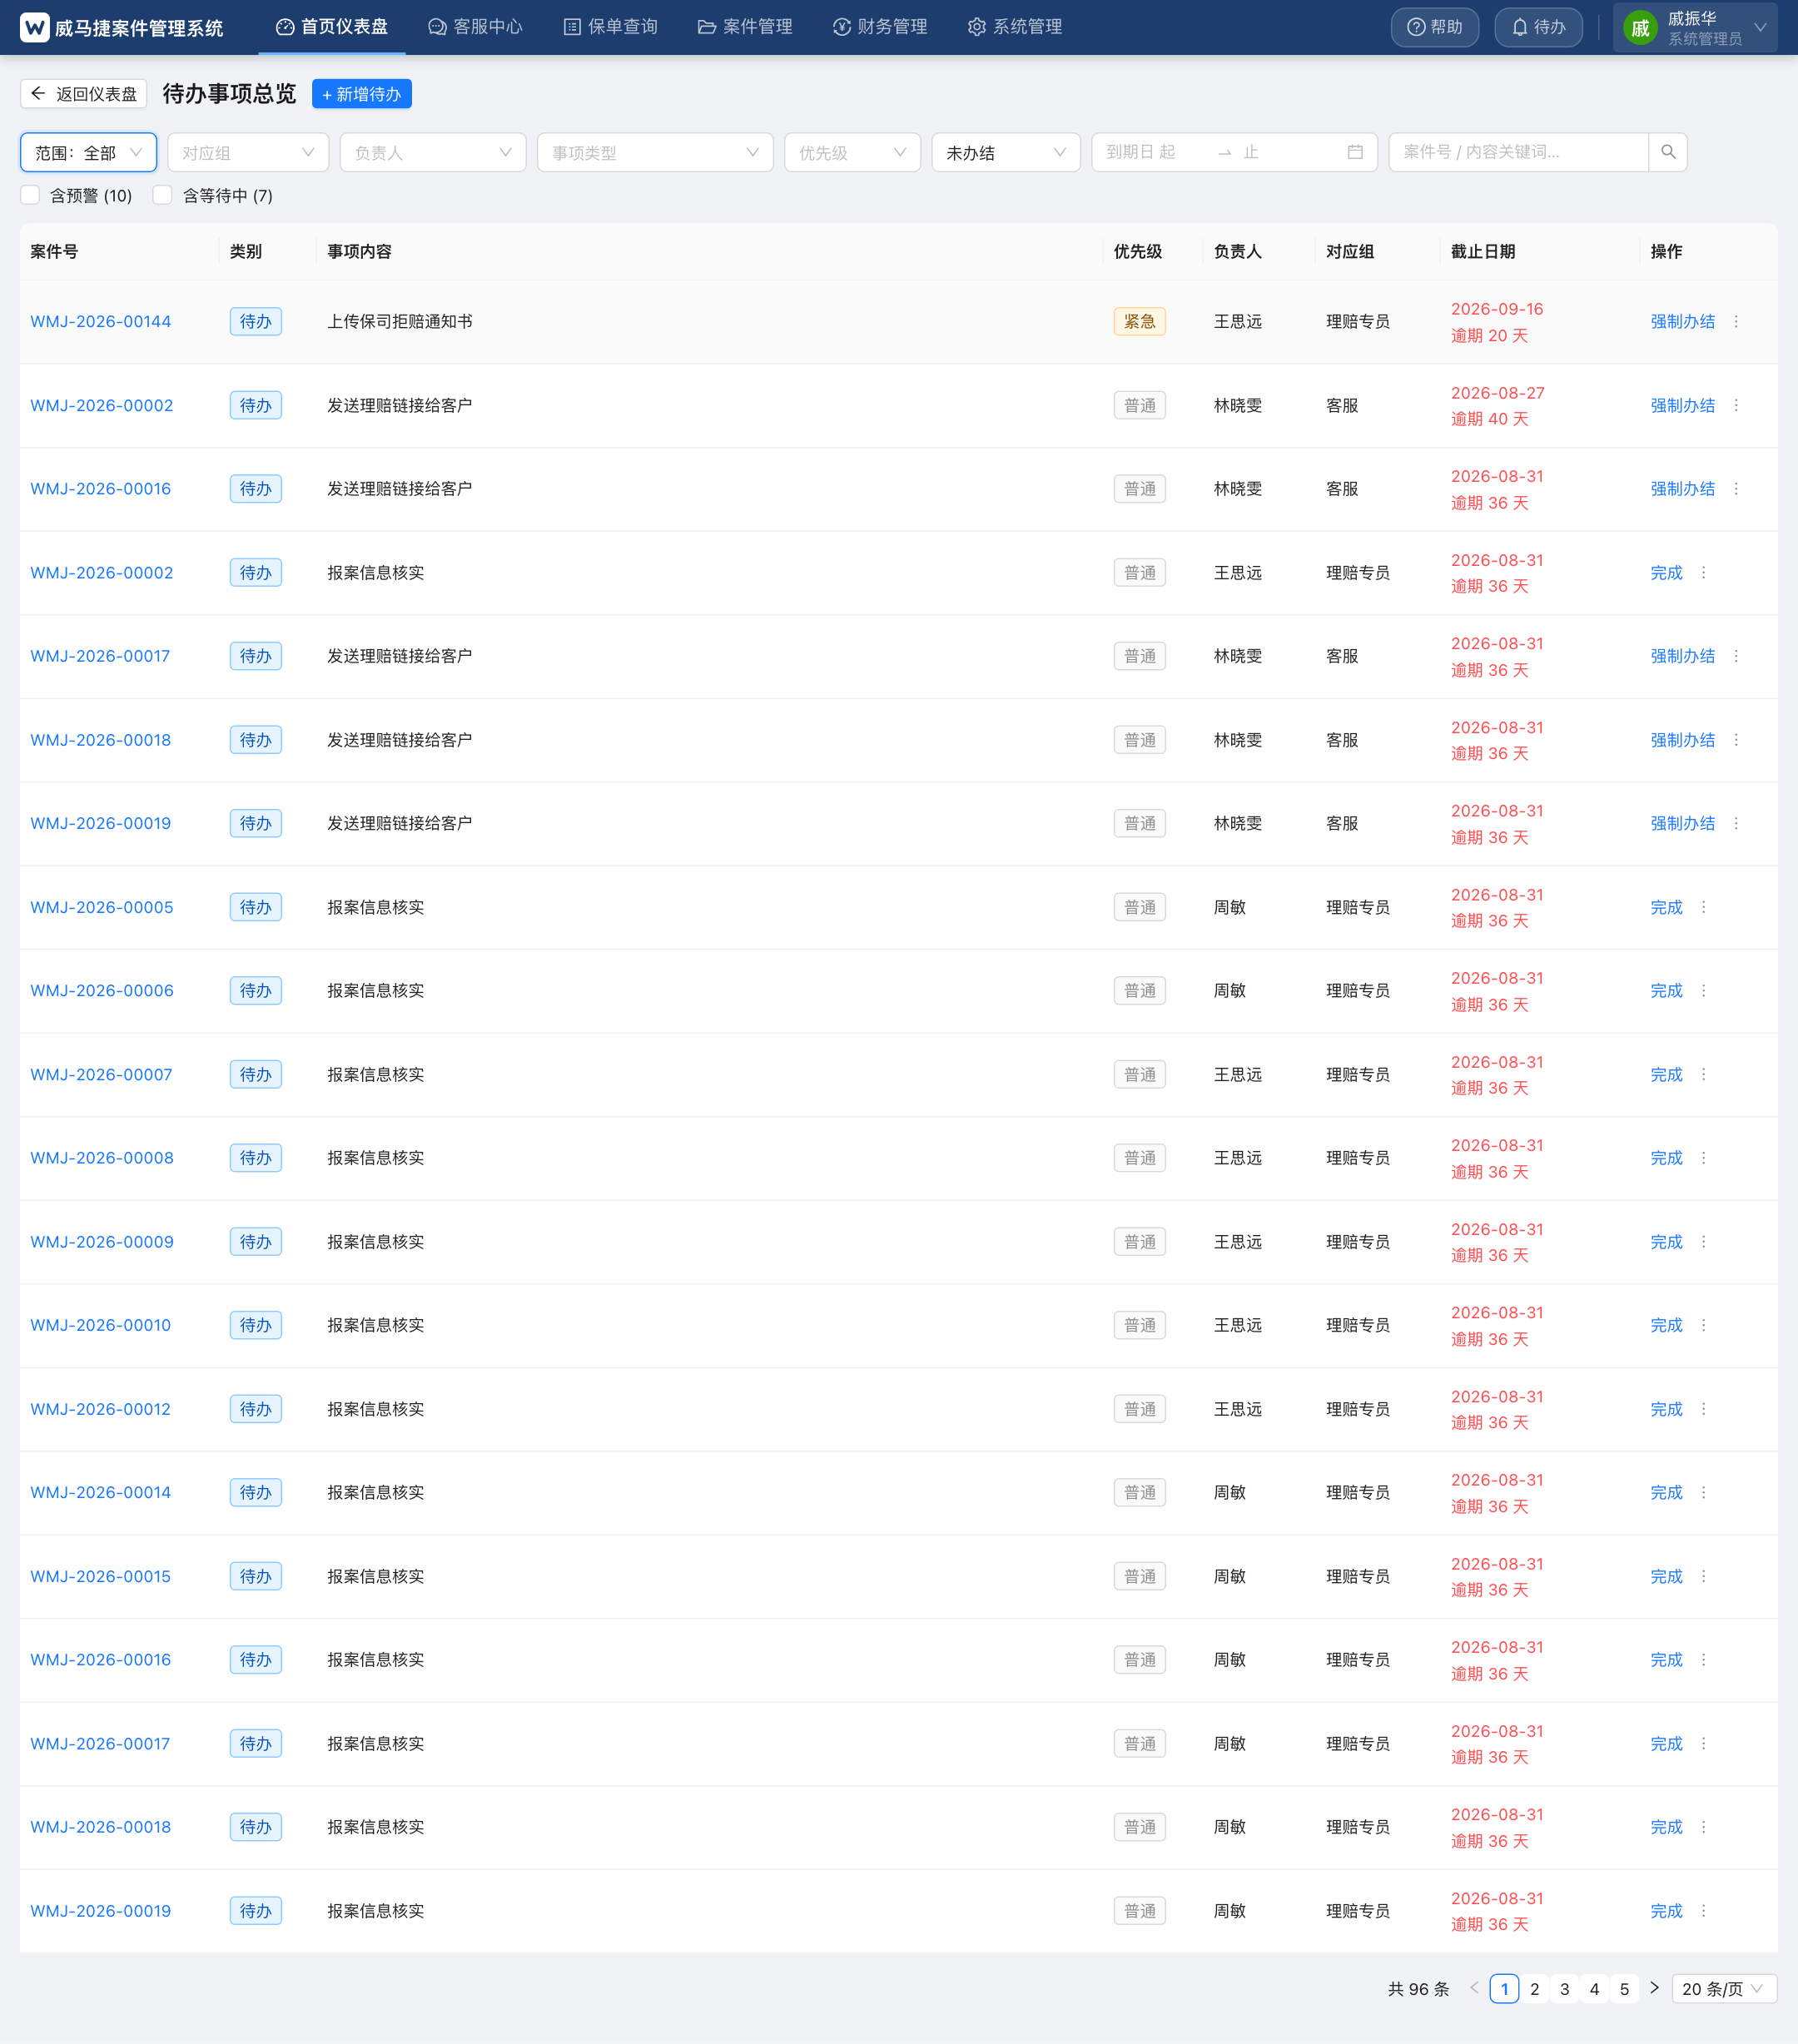Click the search magnifier icon
1798x2044 pixels.
[x=1668, y=152]
